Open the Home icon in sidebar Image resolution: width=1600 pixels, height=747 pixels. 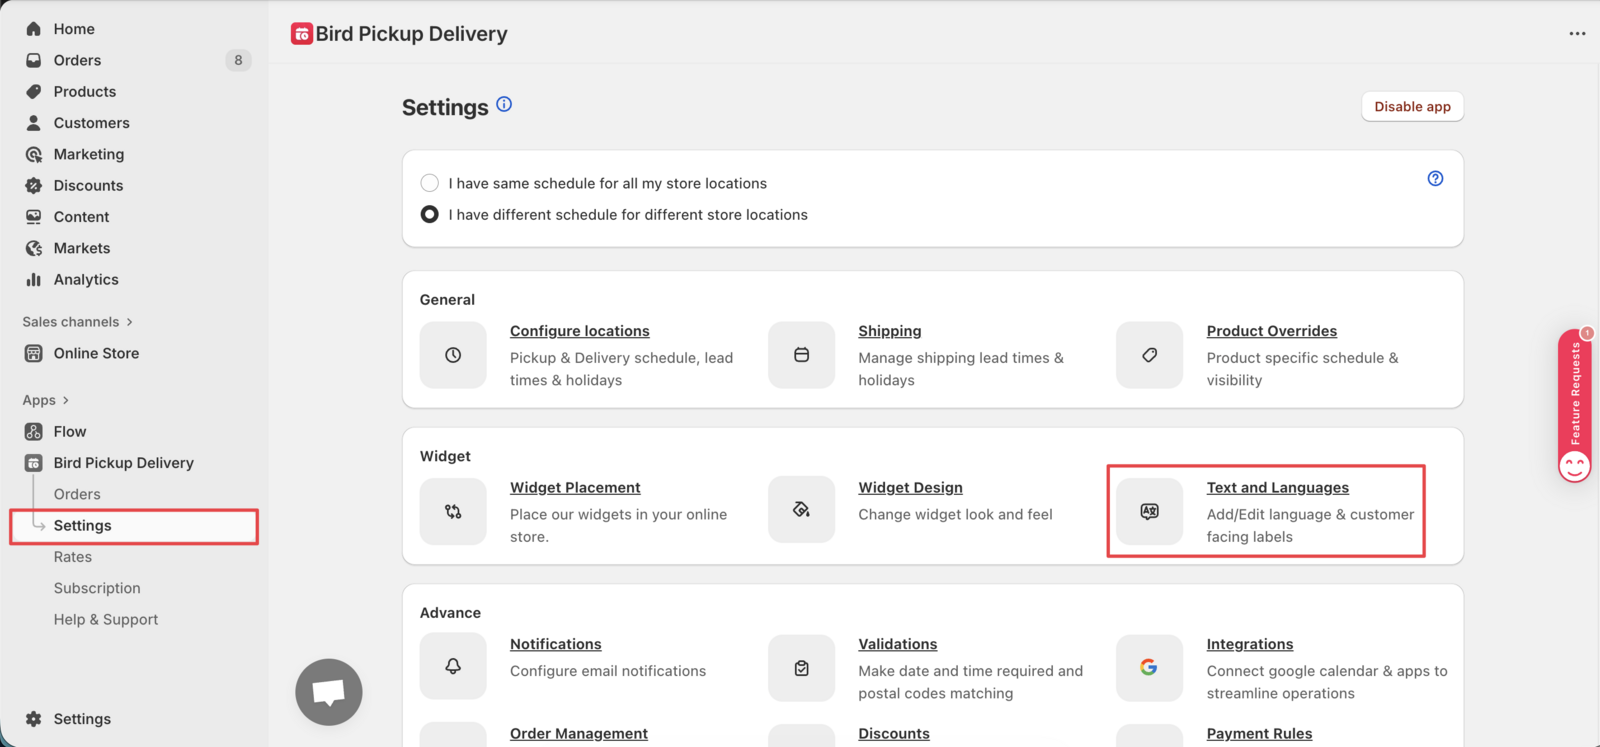pyautogui.click(x=34, y=29)
